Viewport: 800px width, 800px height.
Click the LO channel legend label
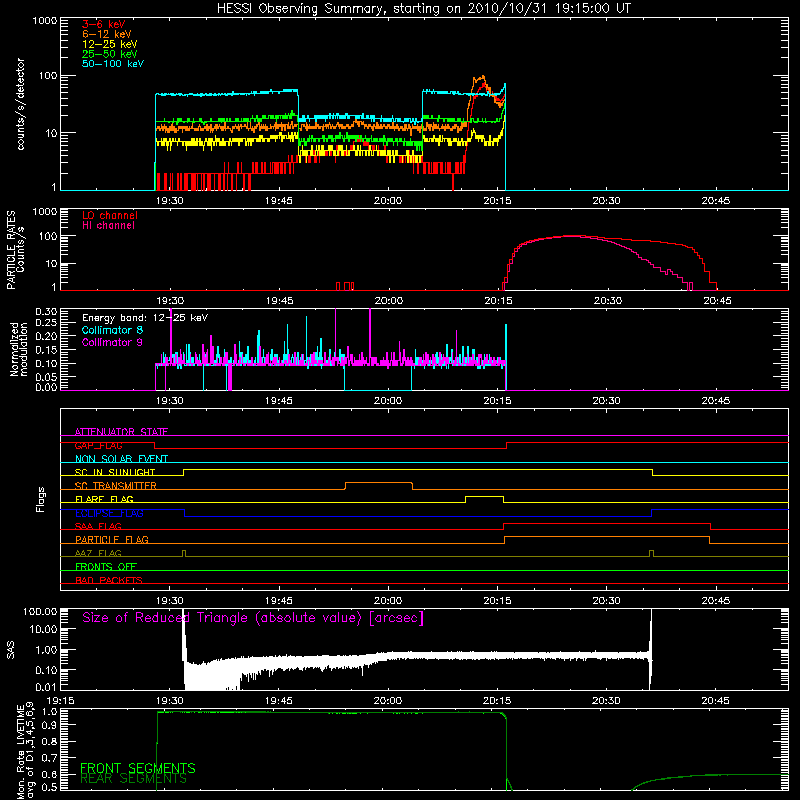[x=110, y=215]
